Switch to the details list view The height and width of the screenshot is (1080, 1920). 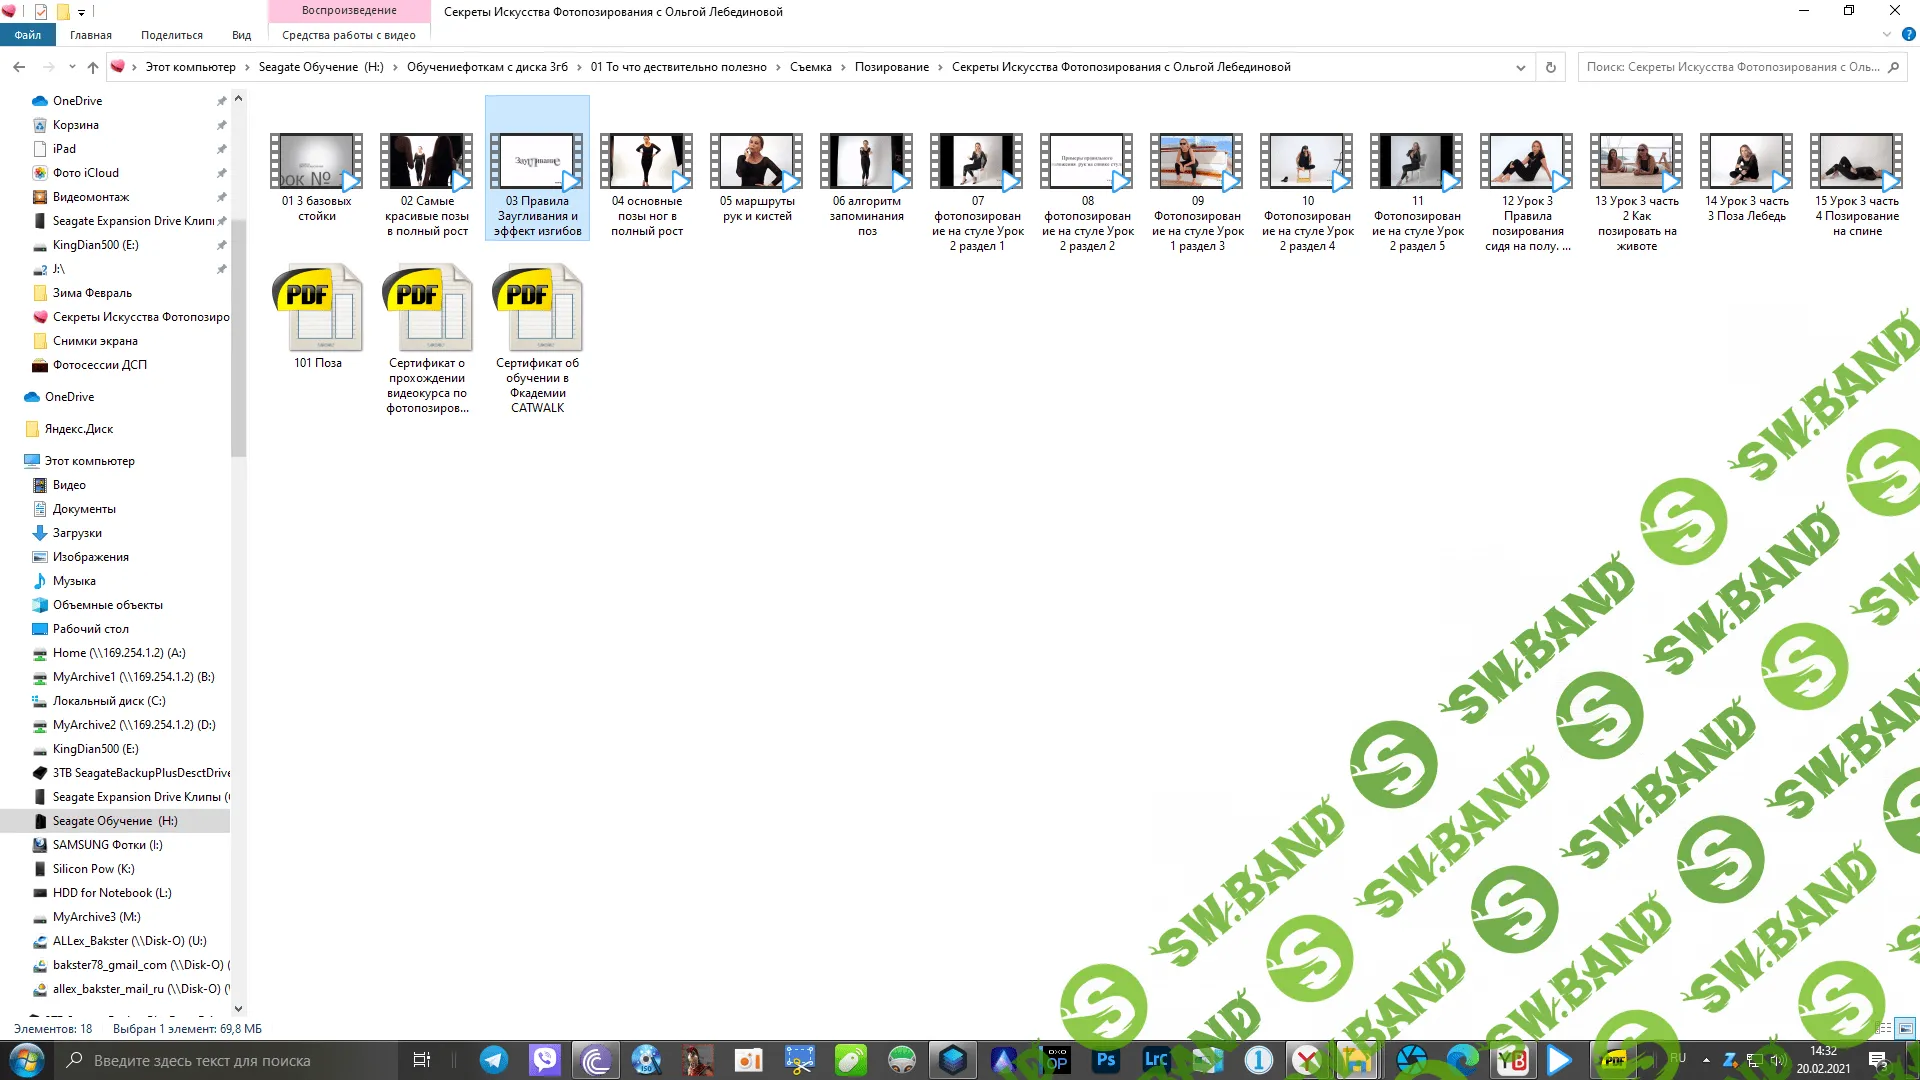tap(1884, 1028)
